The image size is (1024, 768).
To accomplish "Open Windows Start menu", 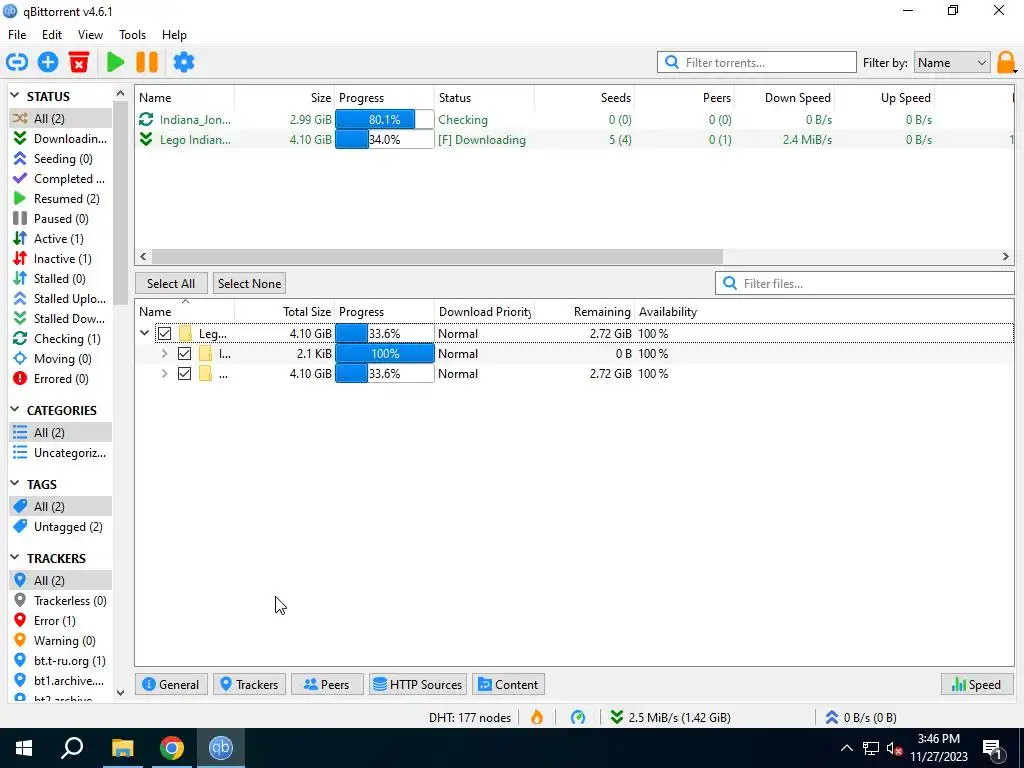I will point(24,748).
